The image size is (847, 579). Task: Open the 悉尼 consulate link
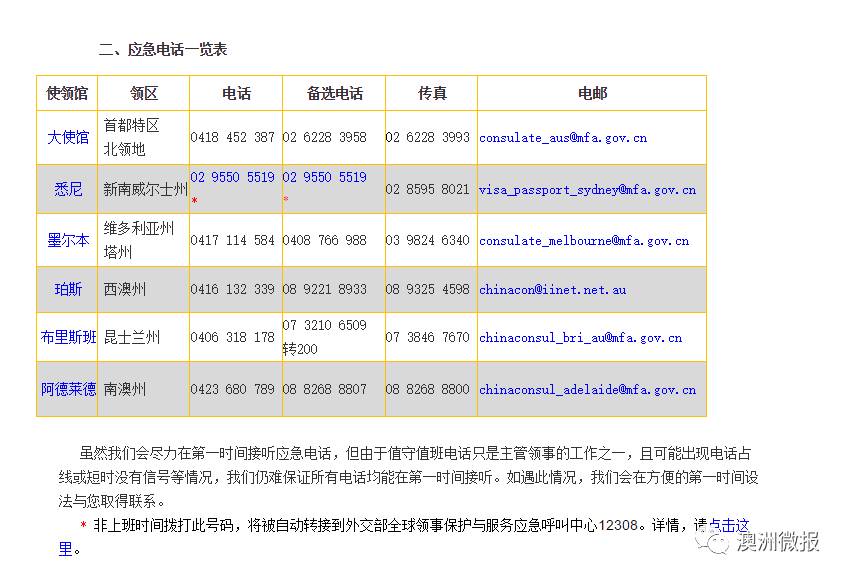coord(68,189)
